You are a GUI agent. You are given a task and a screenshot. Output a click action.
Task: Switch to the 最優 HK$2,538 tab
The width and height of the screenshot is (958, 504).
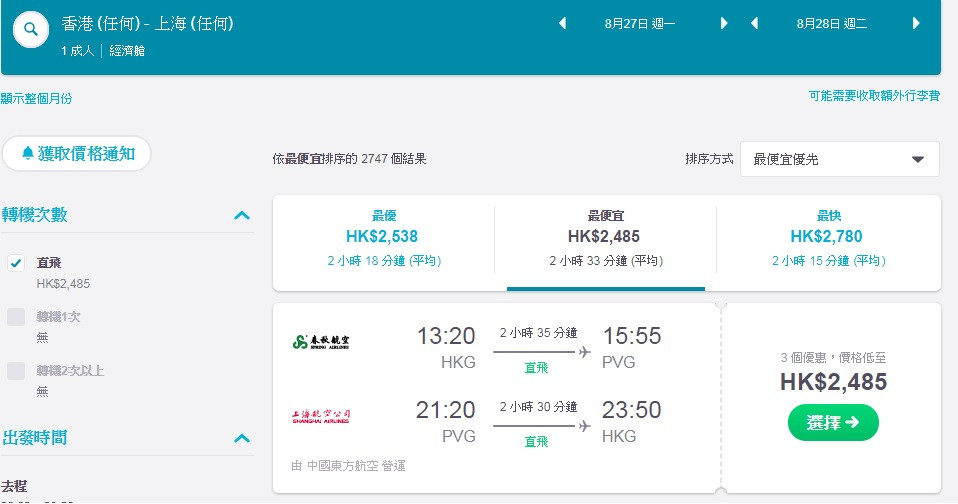(x=384, y=238)
